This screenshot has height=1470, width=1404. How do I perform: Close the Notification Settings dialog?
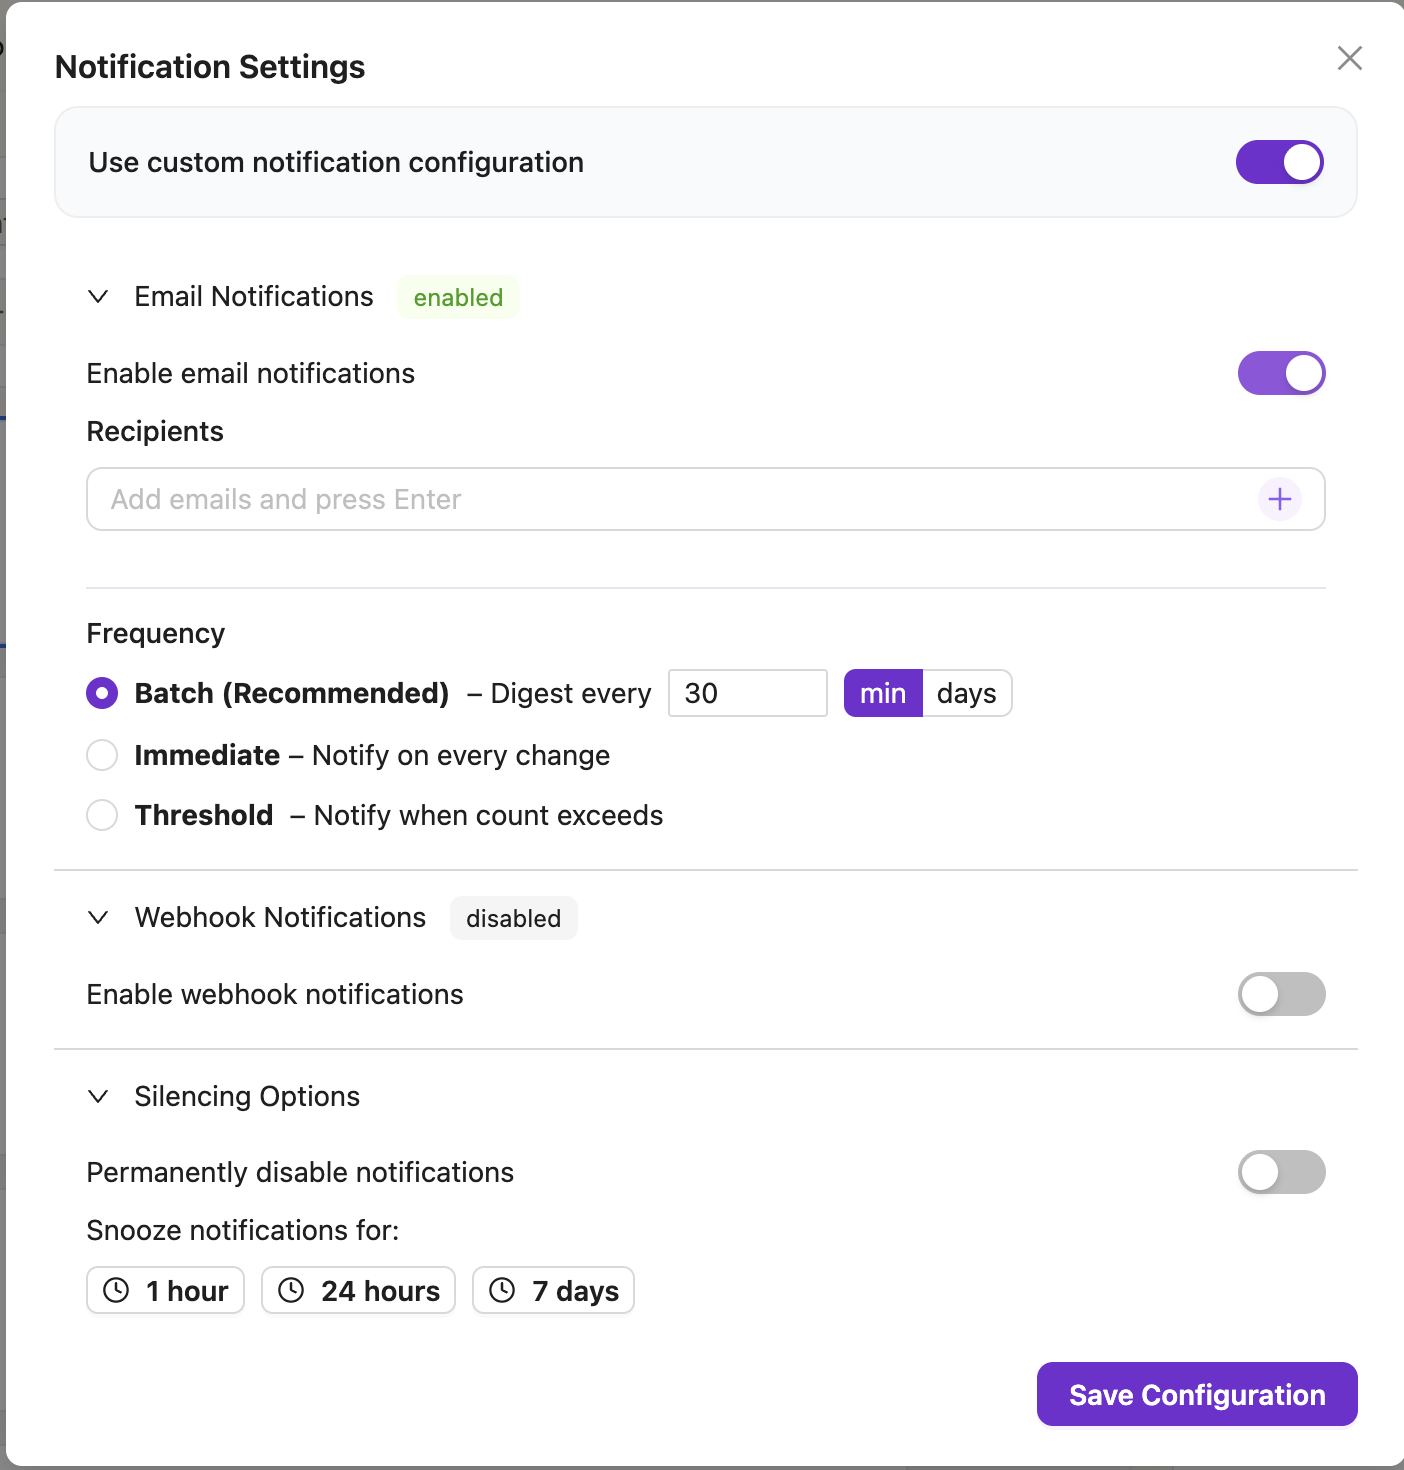[1350, 58]
